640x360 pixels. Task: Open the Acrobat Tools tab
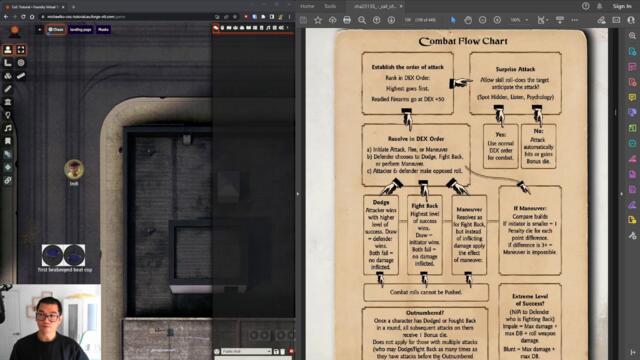pyautogui.click(x=330, y=6)
